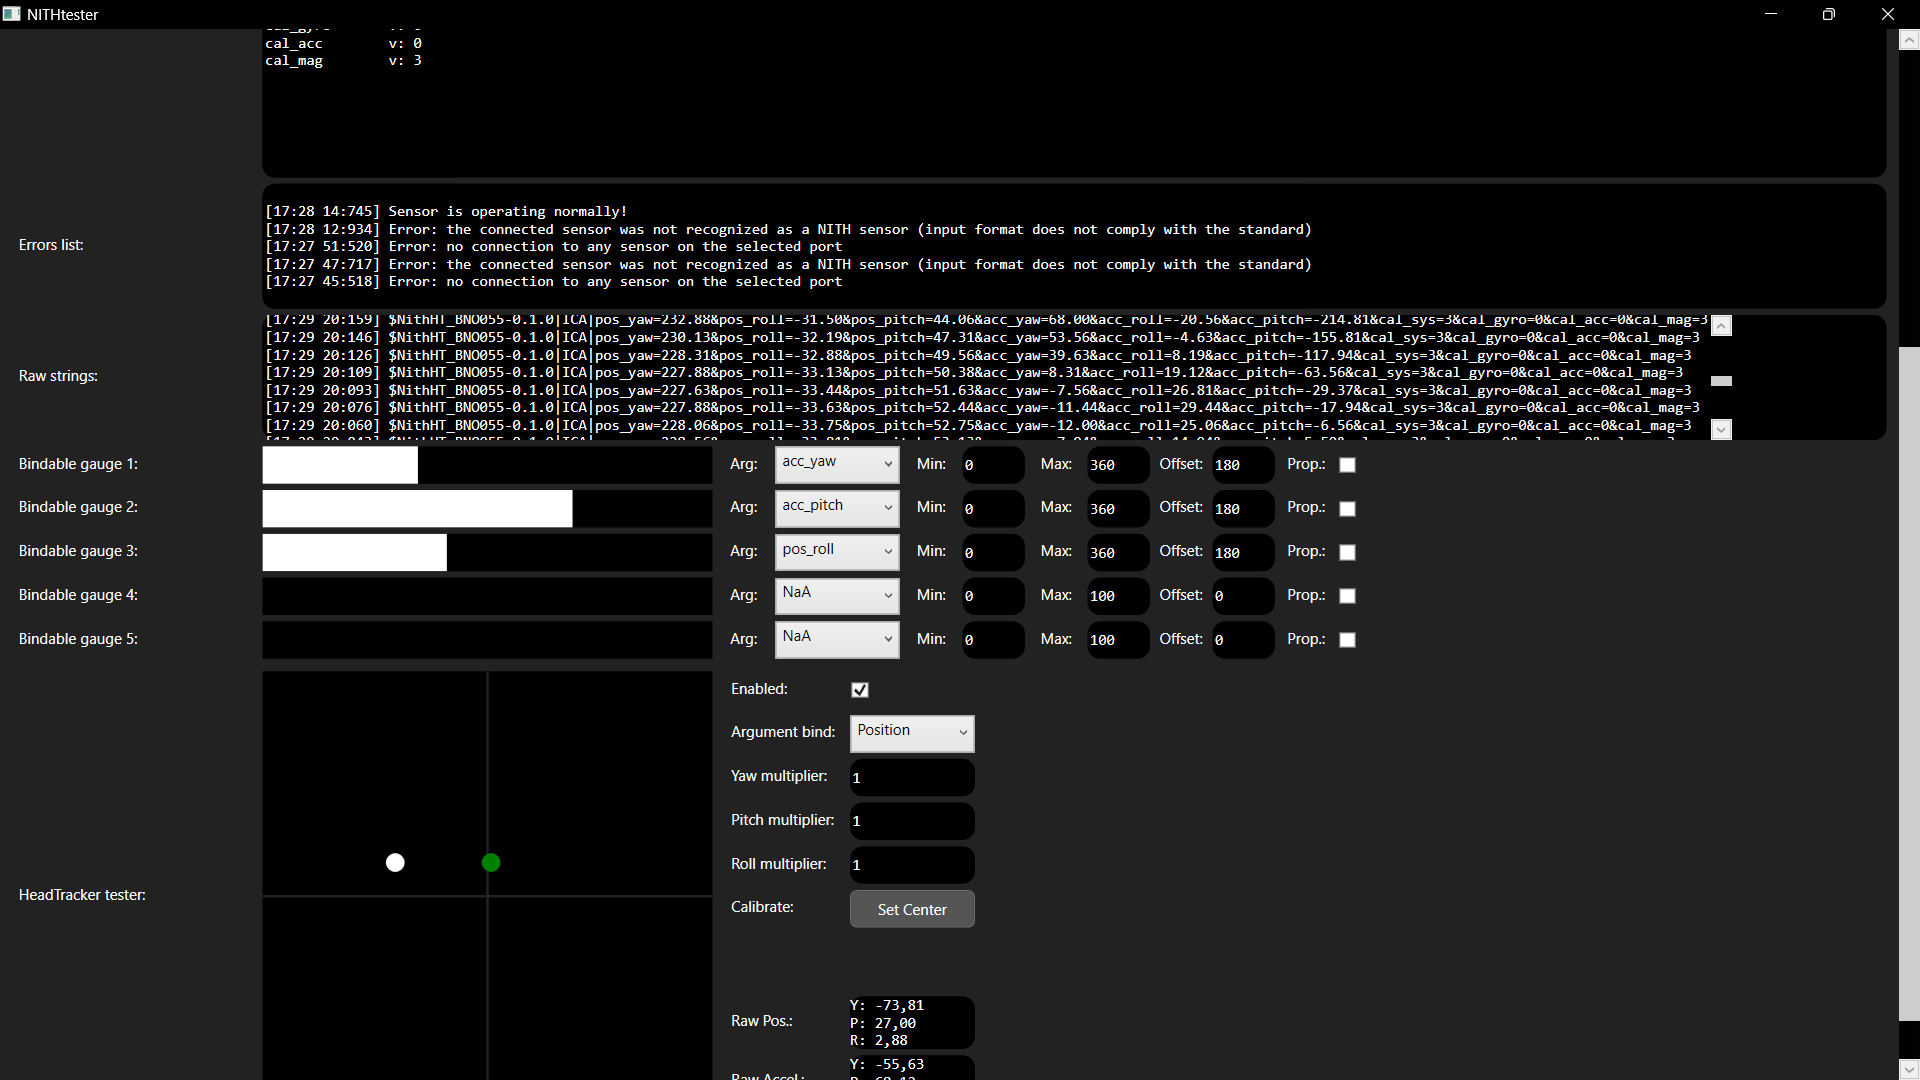1920x1080 pixels.
Task: Click Max field of Bindable gauge 3
Action: click(1118, 552)
